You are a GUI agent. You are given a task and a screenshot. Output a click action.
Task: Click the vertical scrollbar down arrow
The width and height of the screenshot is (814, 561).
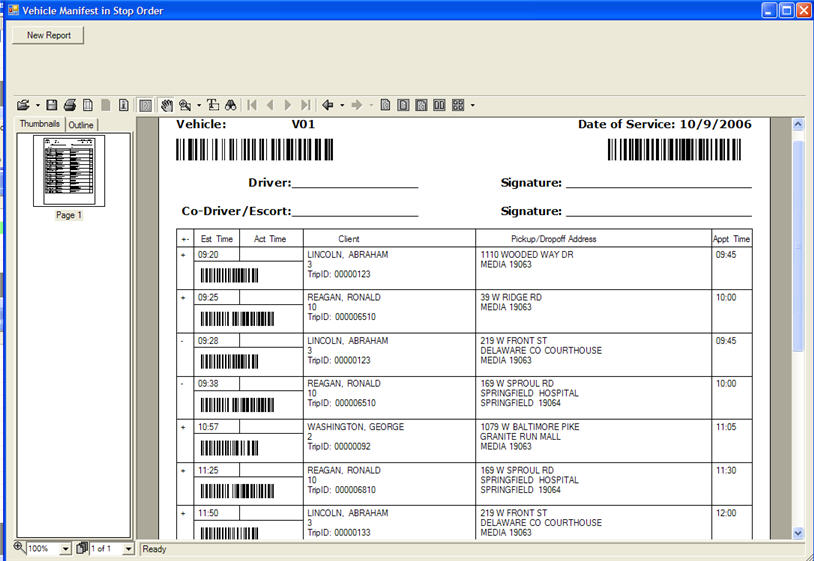(x=798, y=533)
